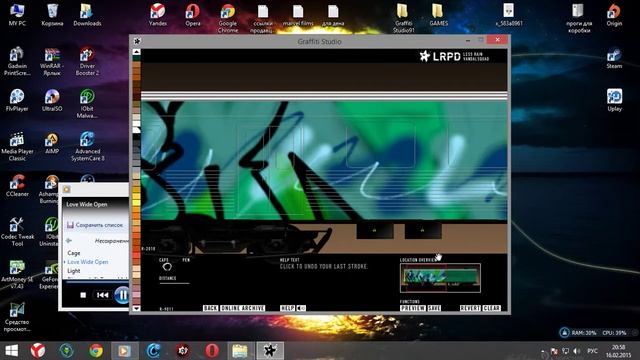Pick the white swatch in the palette
Image resolution: width=640 pixels, height=360 pixels.
click(x=136, y=124)
